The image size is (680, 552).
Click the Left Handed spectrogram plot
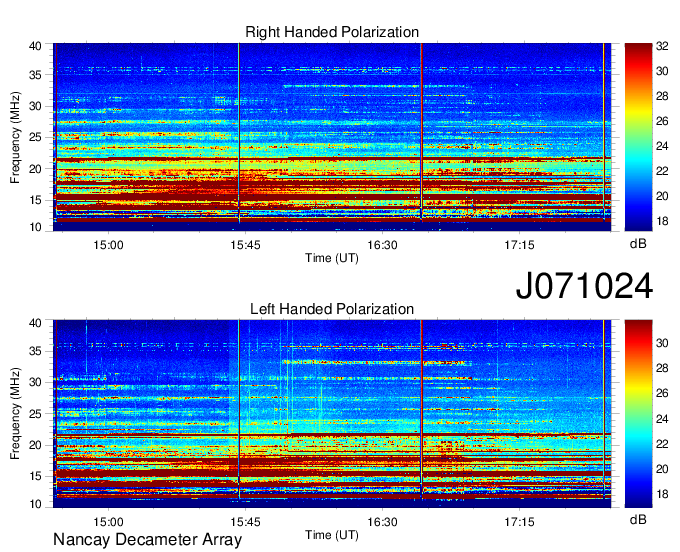pos(332,414)
